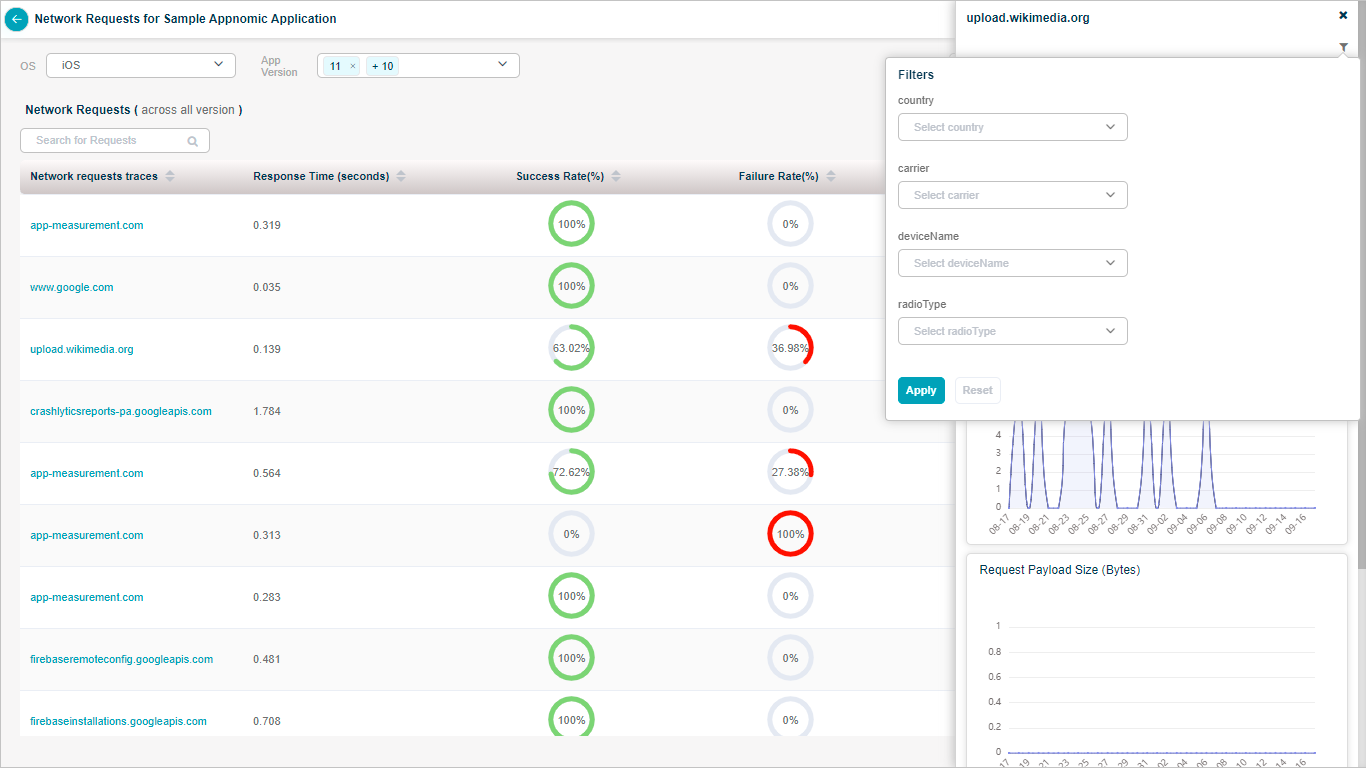Click the + 10 version tag
Screen dimensions: 1366x768
(382, 66)
